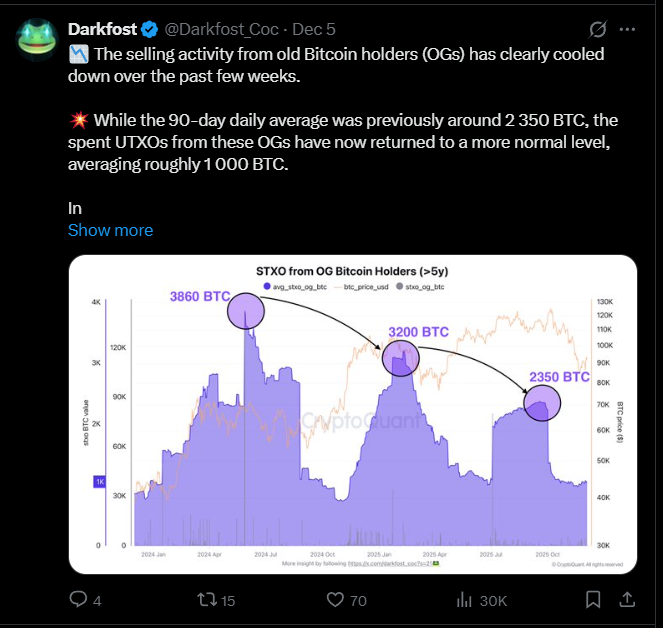Share the post via share icon
Image resolution: width=663 pixels, height=628 pixels.
coord(627,600)
